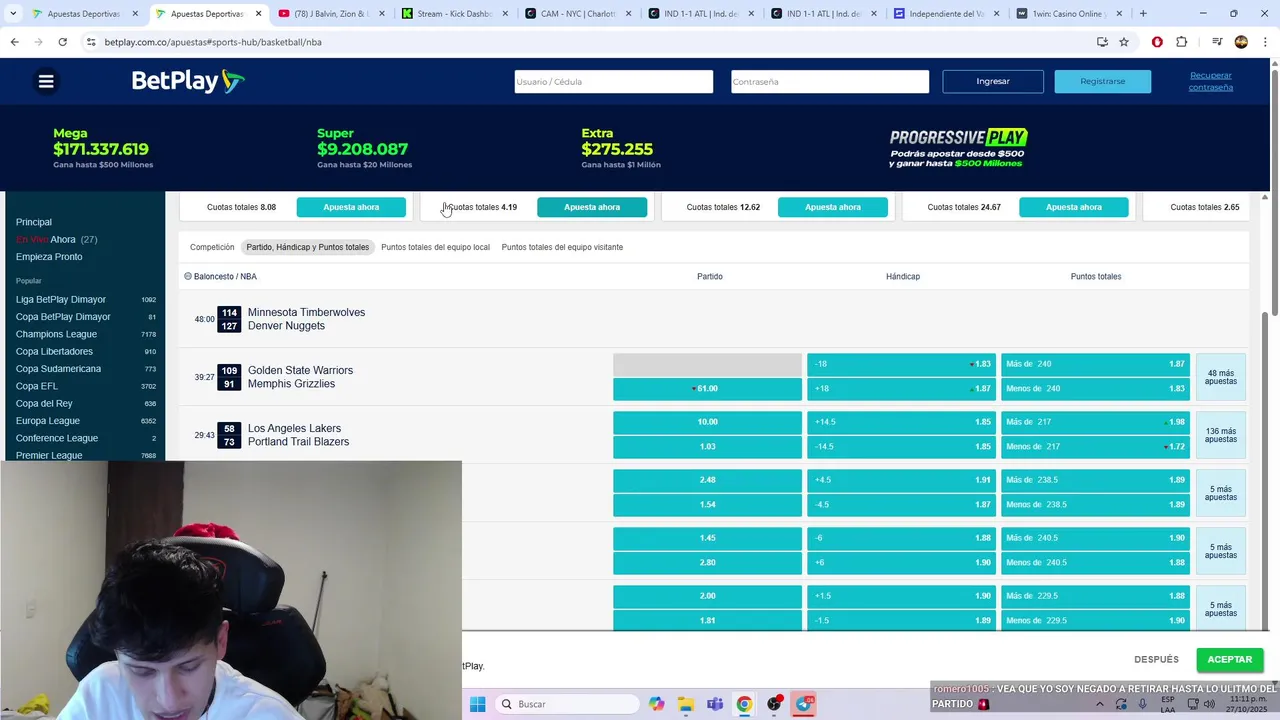Accept the cookie notice with ACEPTAR
Viewport: 1280px width, 720px height.
click(x=1230, y=659)
